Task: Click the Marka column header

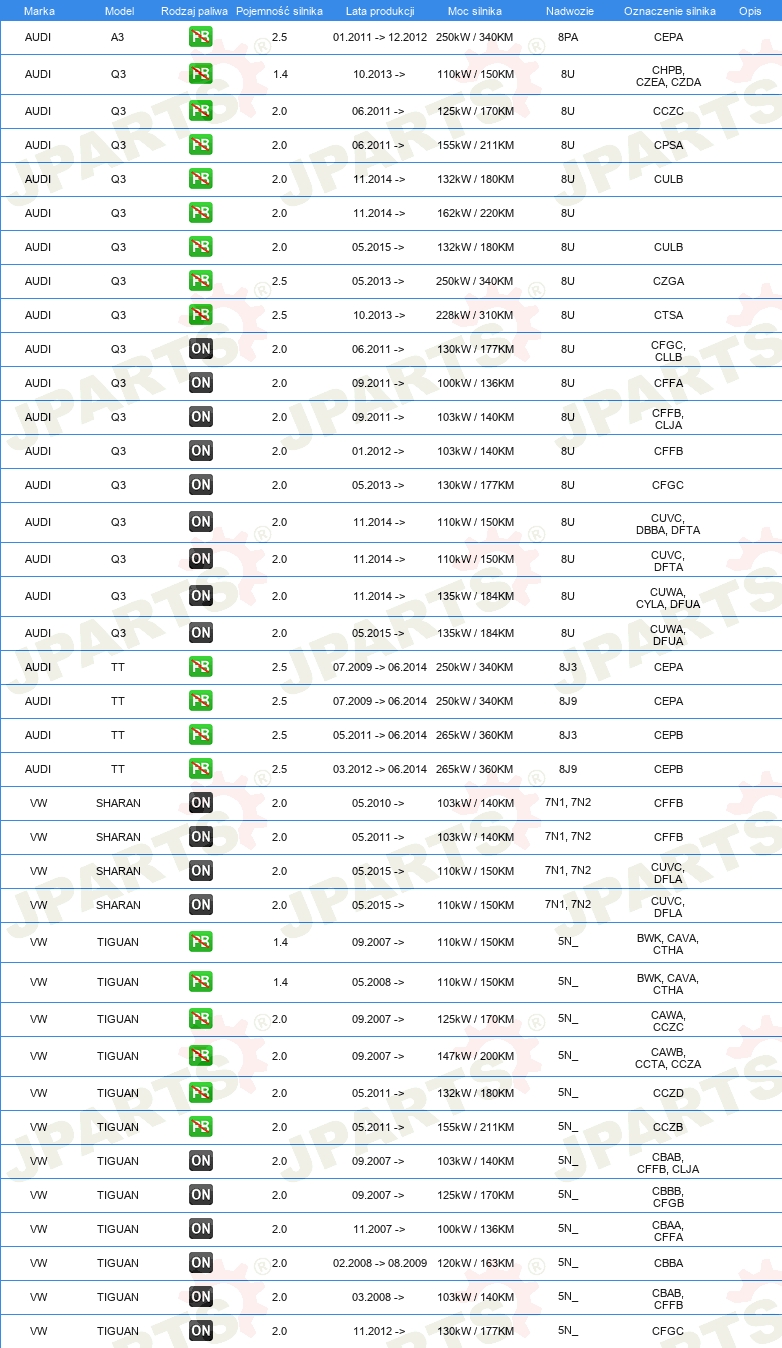Action: (39, 10)
